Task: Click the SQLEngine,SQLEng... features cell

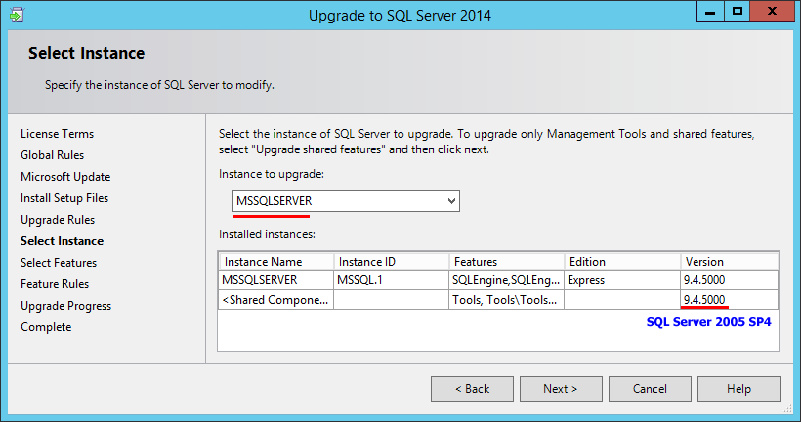Action: click(x=507, y=280)
